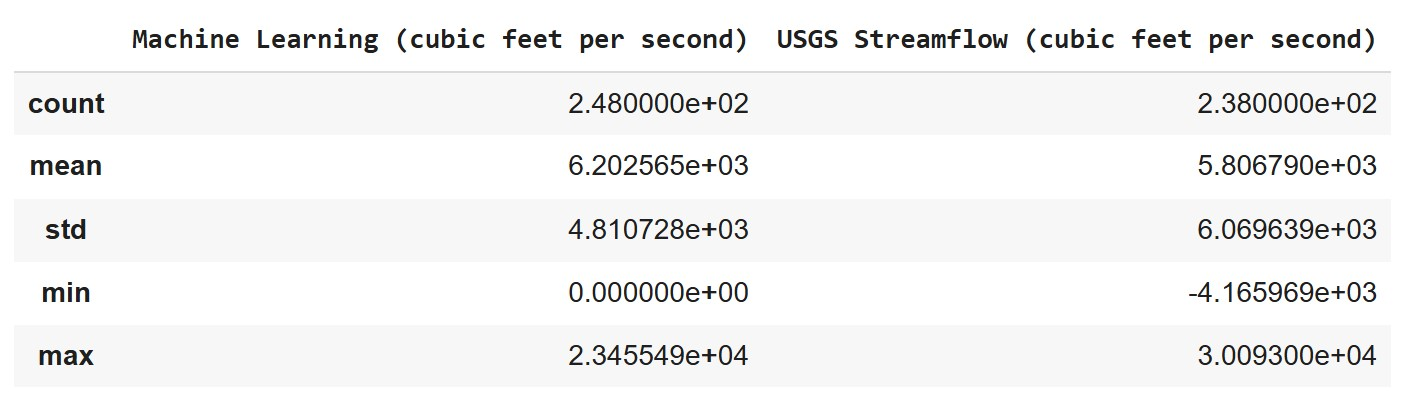Click the Machine Learning count value 2.480000e+02

point(658,104)
